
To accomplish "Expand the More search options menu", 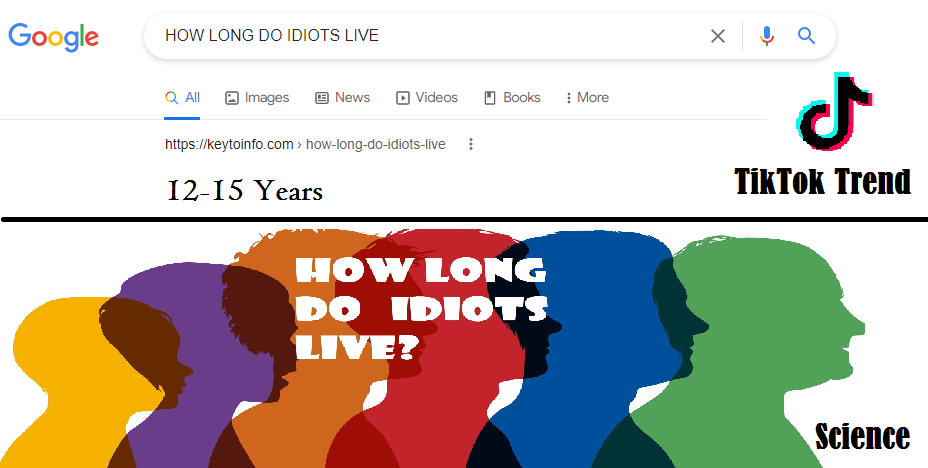I will tap(586, 98).
